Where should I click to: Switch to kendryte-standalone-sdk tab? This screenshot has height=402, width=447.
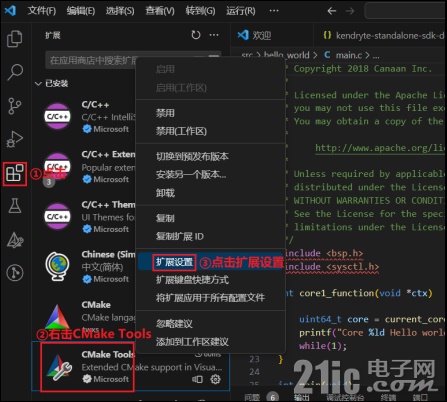pyautogui.click(x=380, y=35)
